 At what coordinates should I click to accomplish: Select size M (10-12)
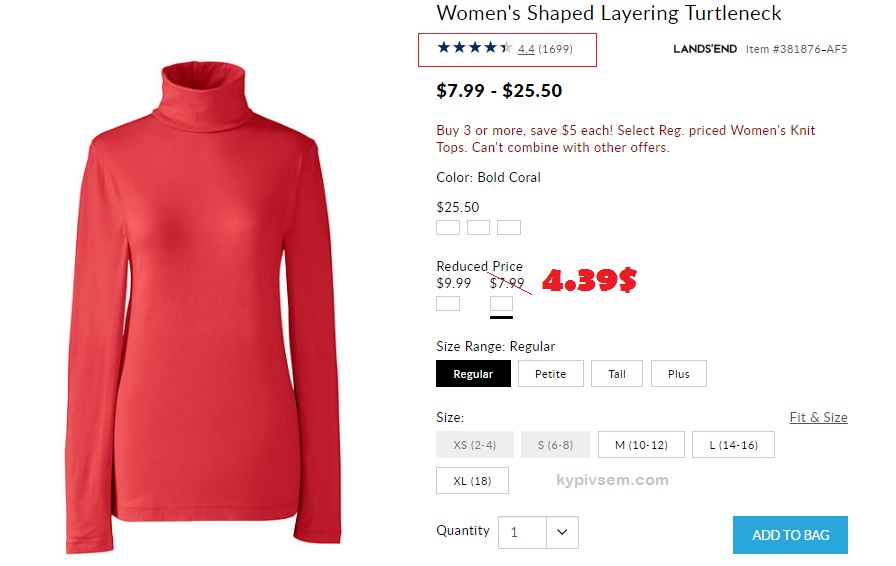pos(641,445)
